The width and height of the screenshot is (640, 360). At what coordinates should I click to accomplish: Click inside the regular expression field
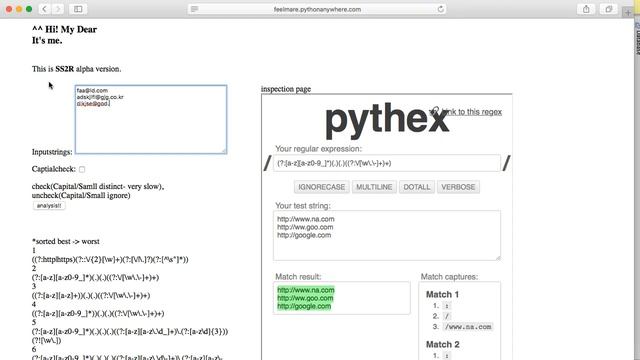pyautogui.click(x=387, y=163)
